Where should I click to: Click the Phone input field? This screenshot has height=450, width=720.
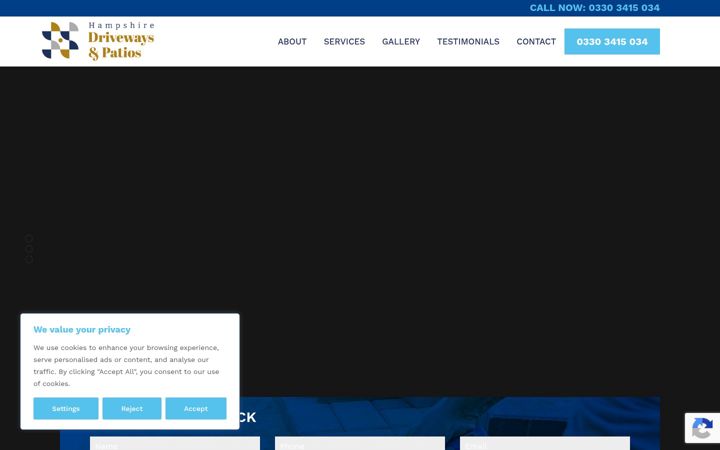pyautogui.click(x=360, y=444)
